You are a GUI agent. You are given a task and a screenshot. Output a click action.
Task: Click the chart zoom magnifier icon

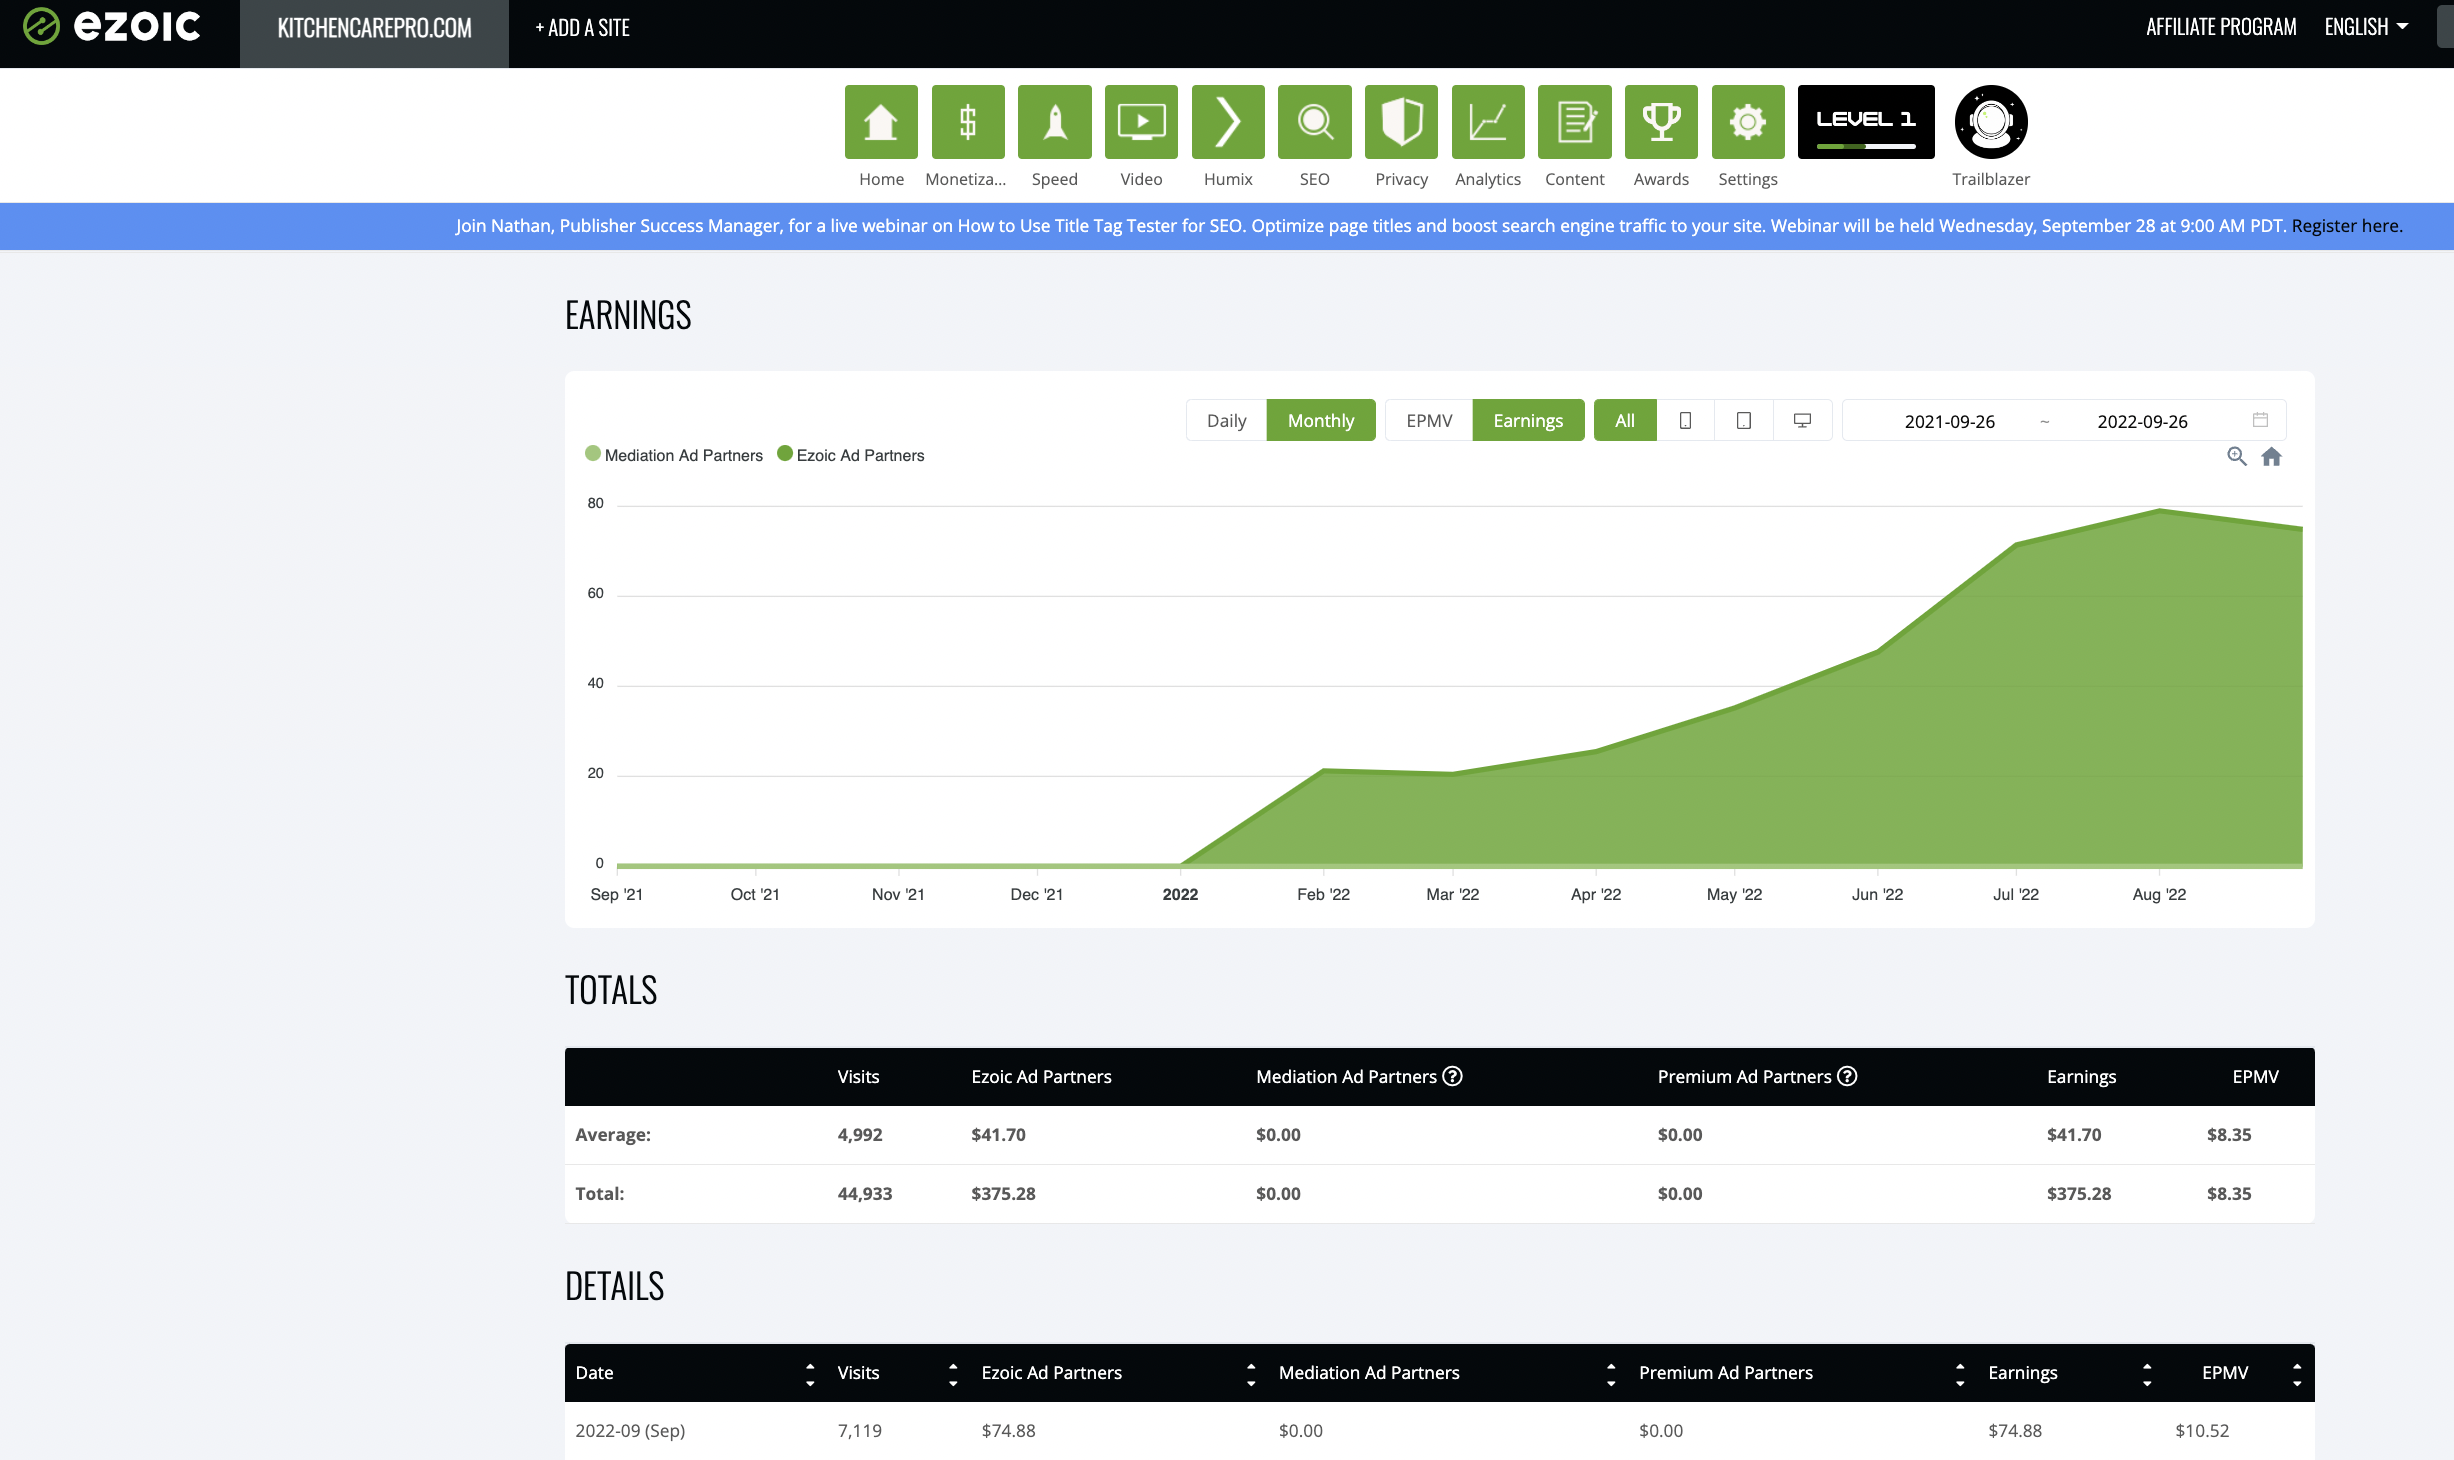coord(2237,456)
